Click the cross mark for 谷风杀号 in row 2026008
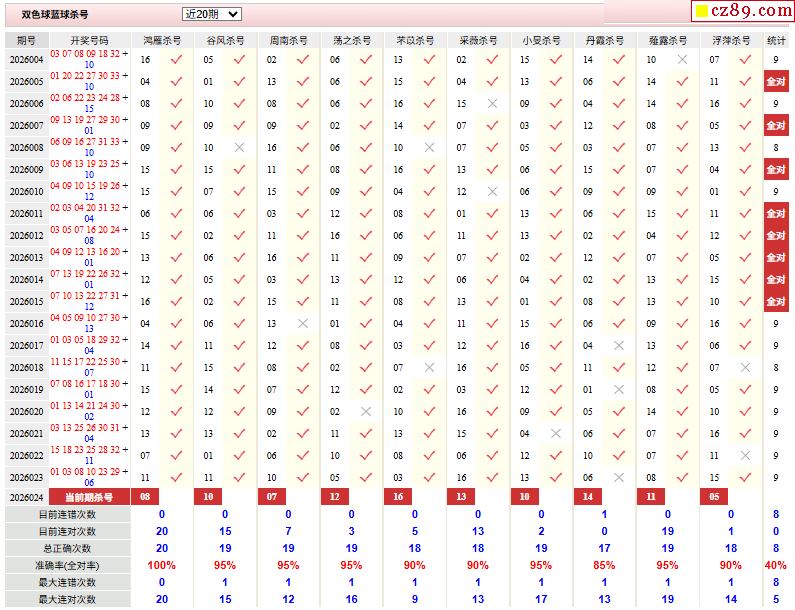The width and height of the screenshot is (795, 610). click(x=239, y=148)
